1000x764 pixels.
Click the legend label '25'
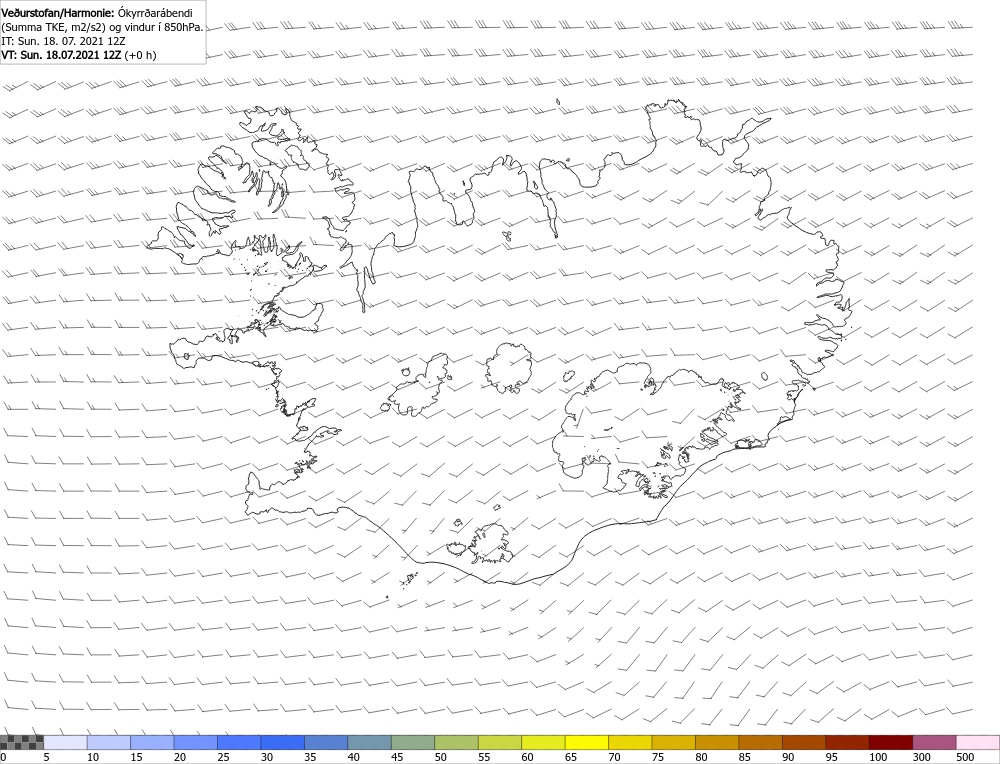[x=223, y=757]
